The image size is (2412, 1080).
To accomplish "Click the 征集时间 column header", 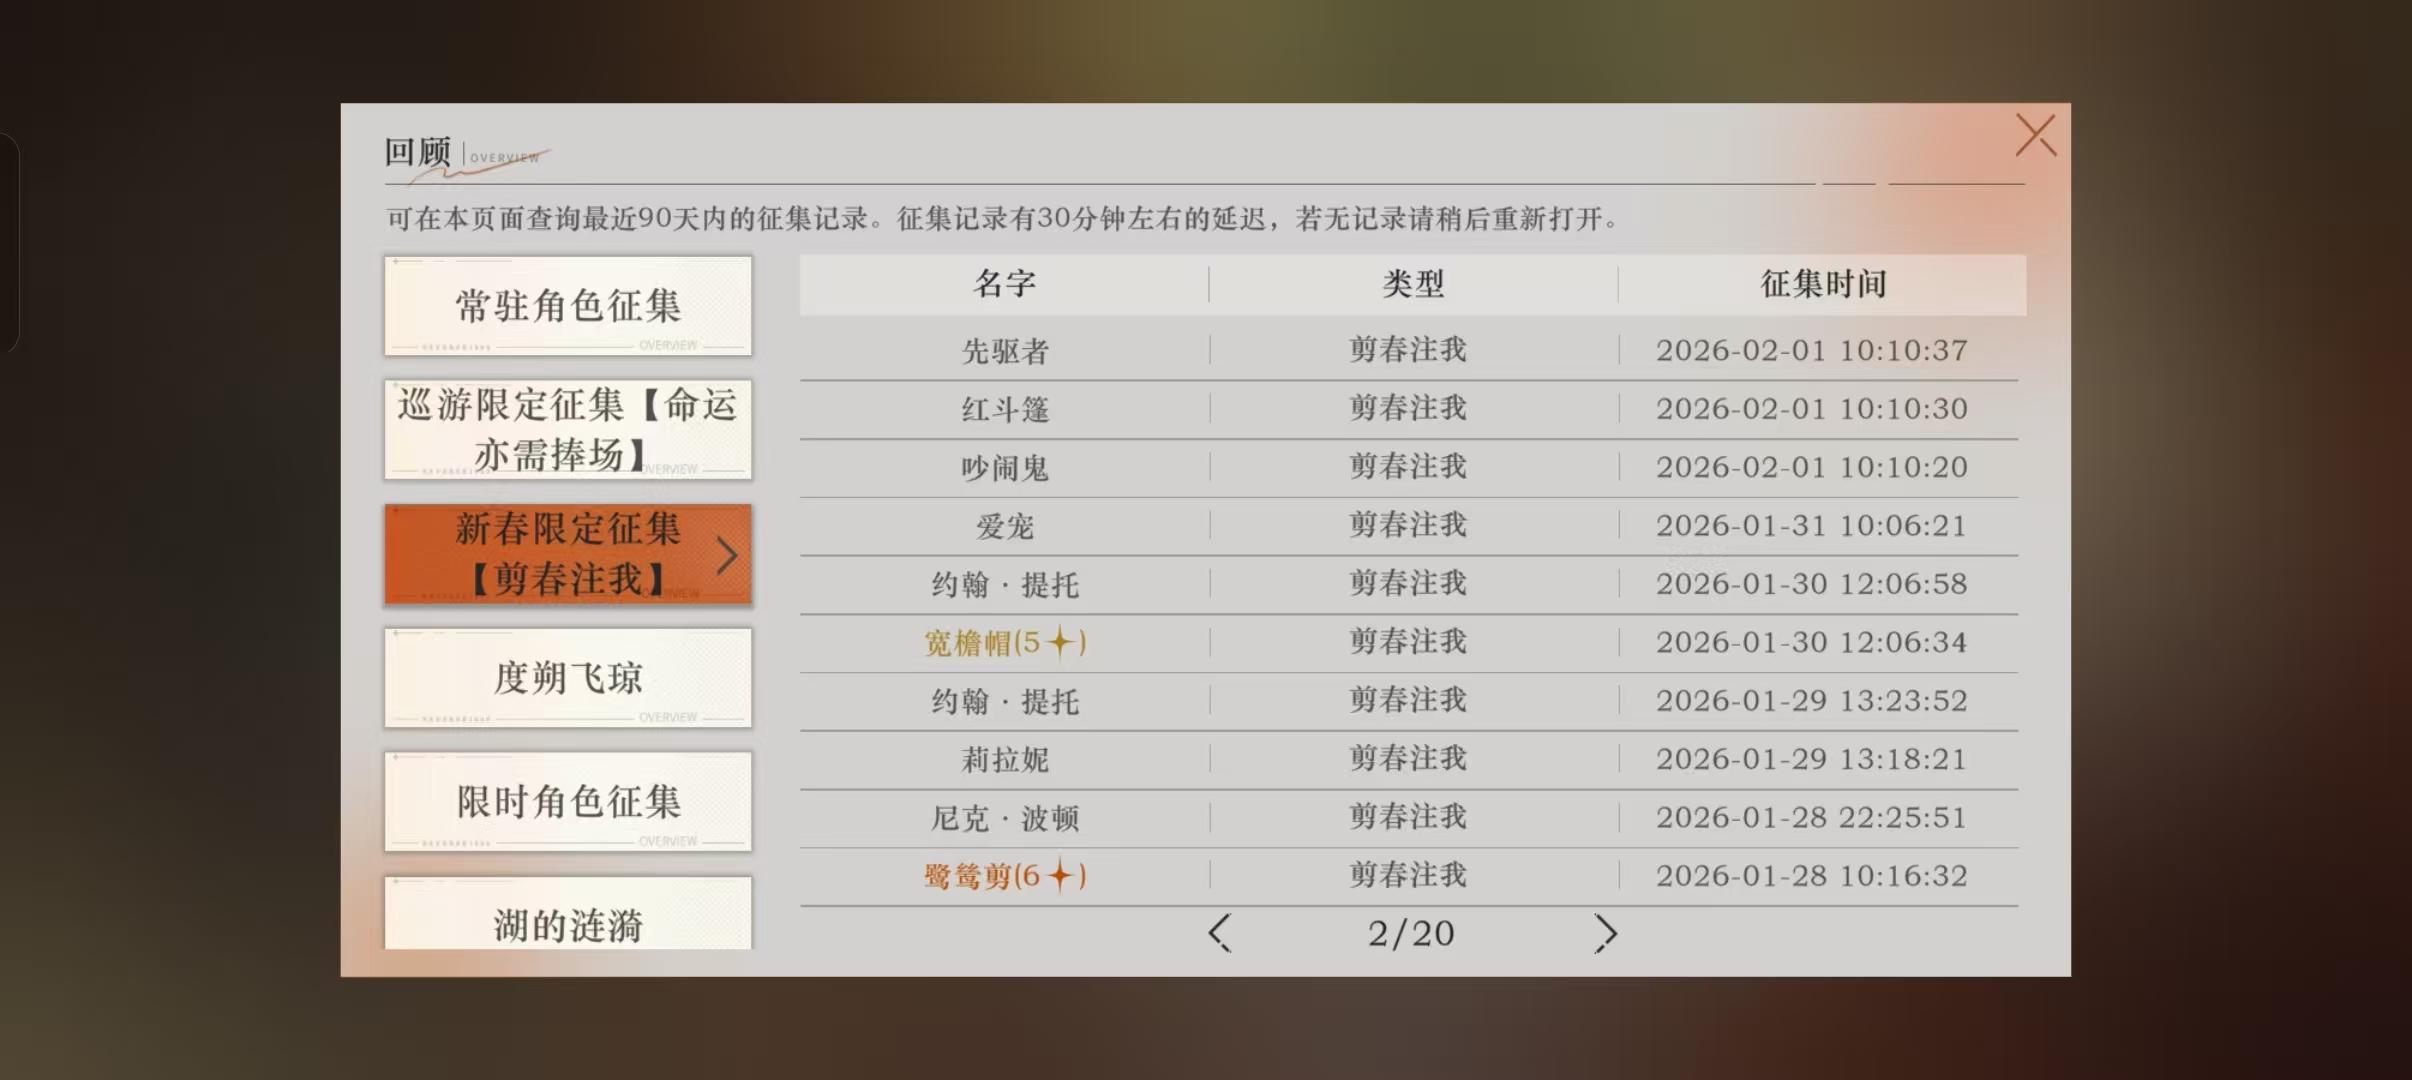I will (1822, 284).
